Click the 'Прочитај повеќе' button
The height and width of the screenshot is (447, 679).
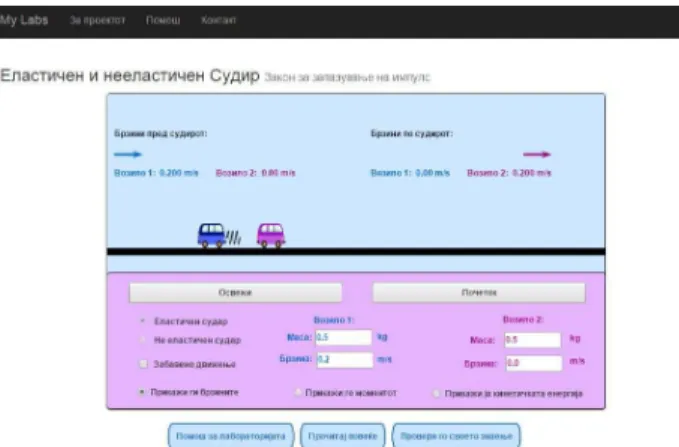(x=343, y=435)
